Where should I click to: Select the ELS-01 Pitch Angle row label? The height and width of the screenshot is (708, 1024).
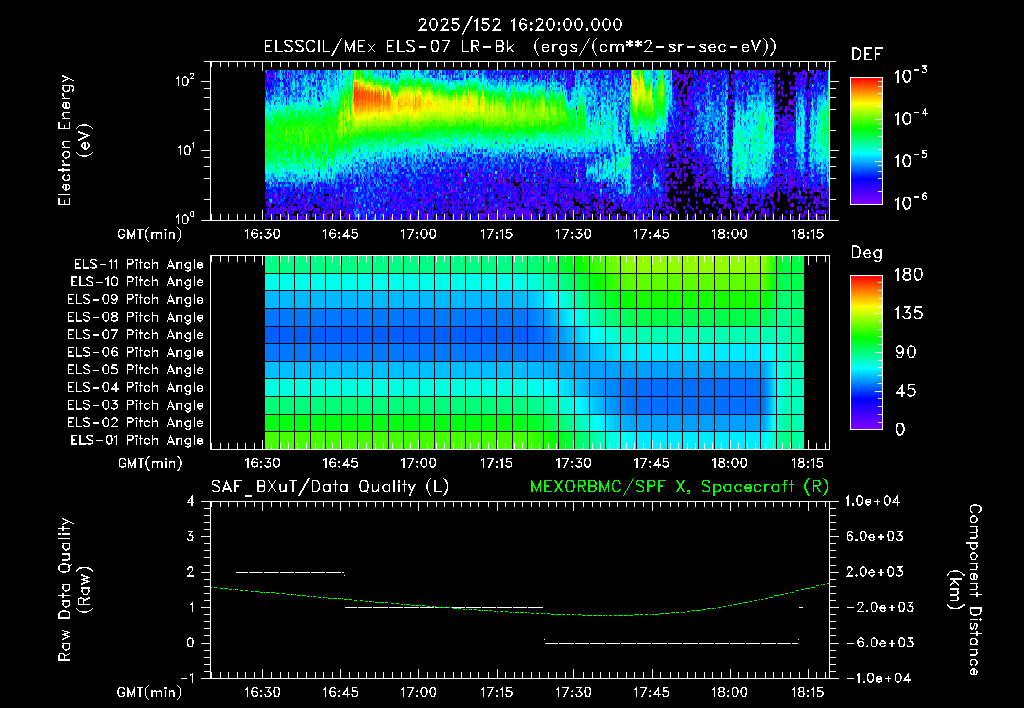point(137,440)
